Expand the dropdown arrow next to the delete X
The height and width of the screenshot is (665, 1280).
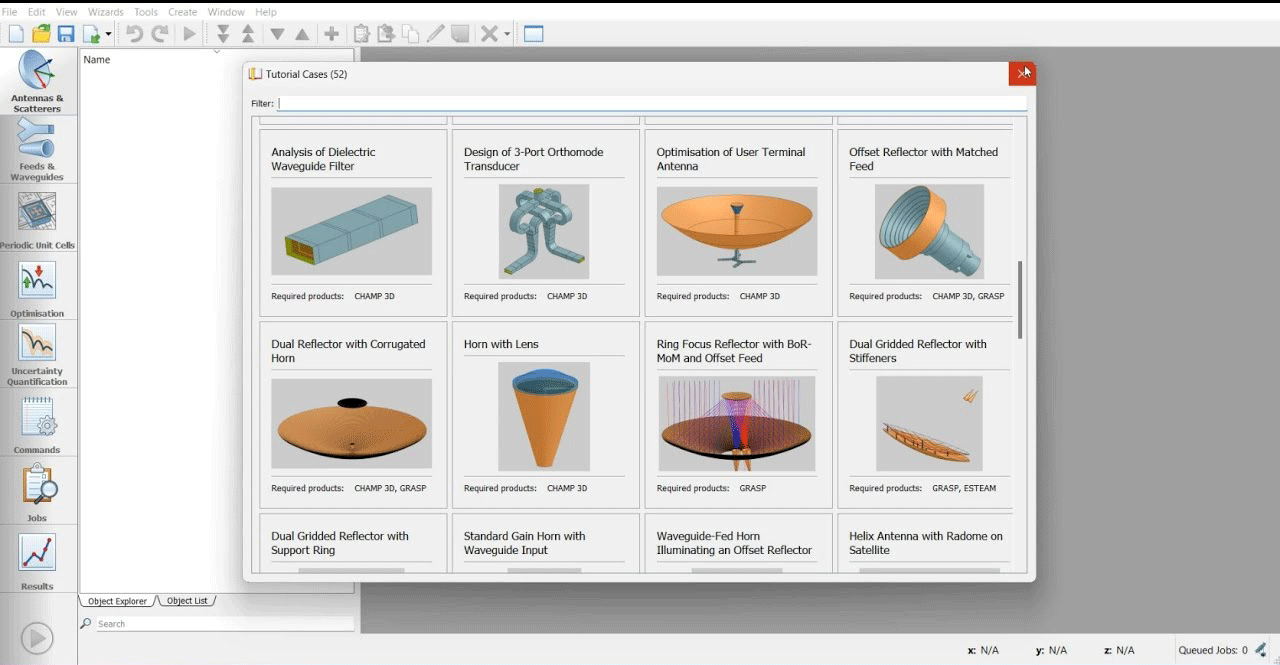click(507, 35)
